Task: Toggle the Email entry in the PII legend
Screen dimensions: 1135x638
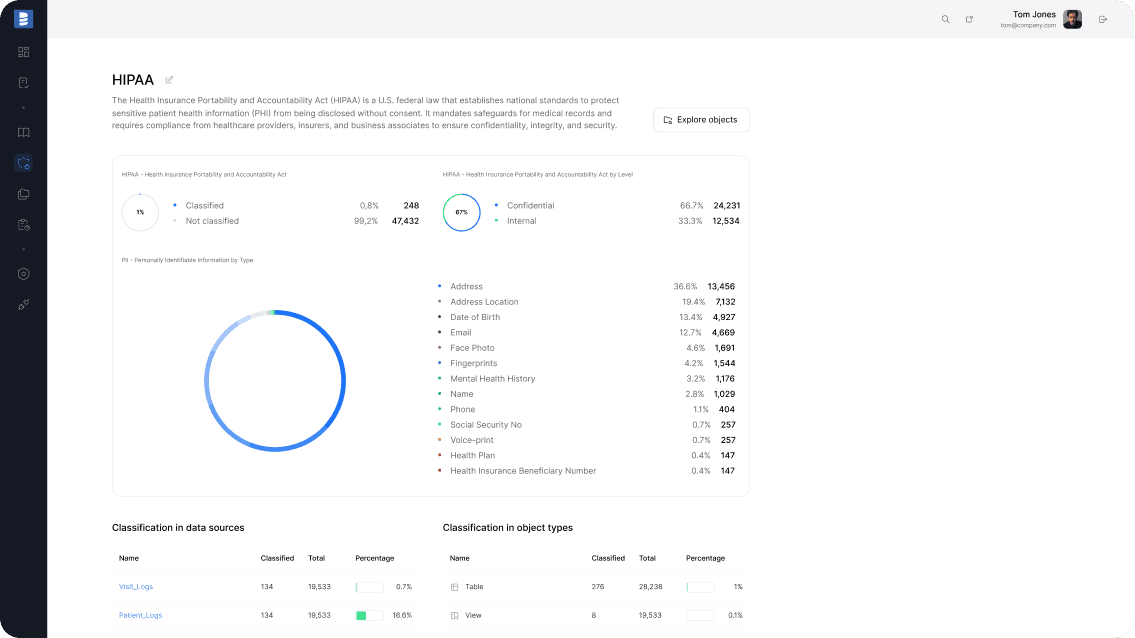Action: click(x=460, y=332)
